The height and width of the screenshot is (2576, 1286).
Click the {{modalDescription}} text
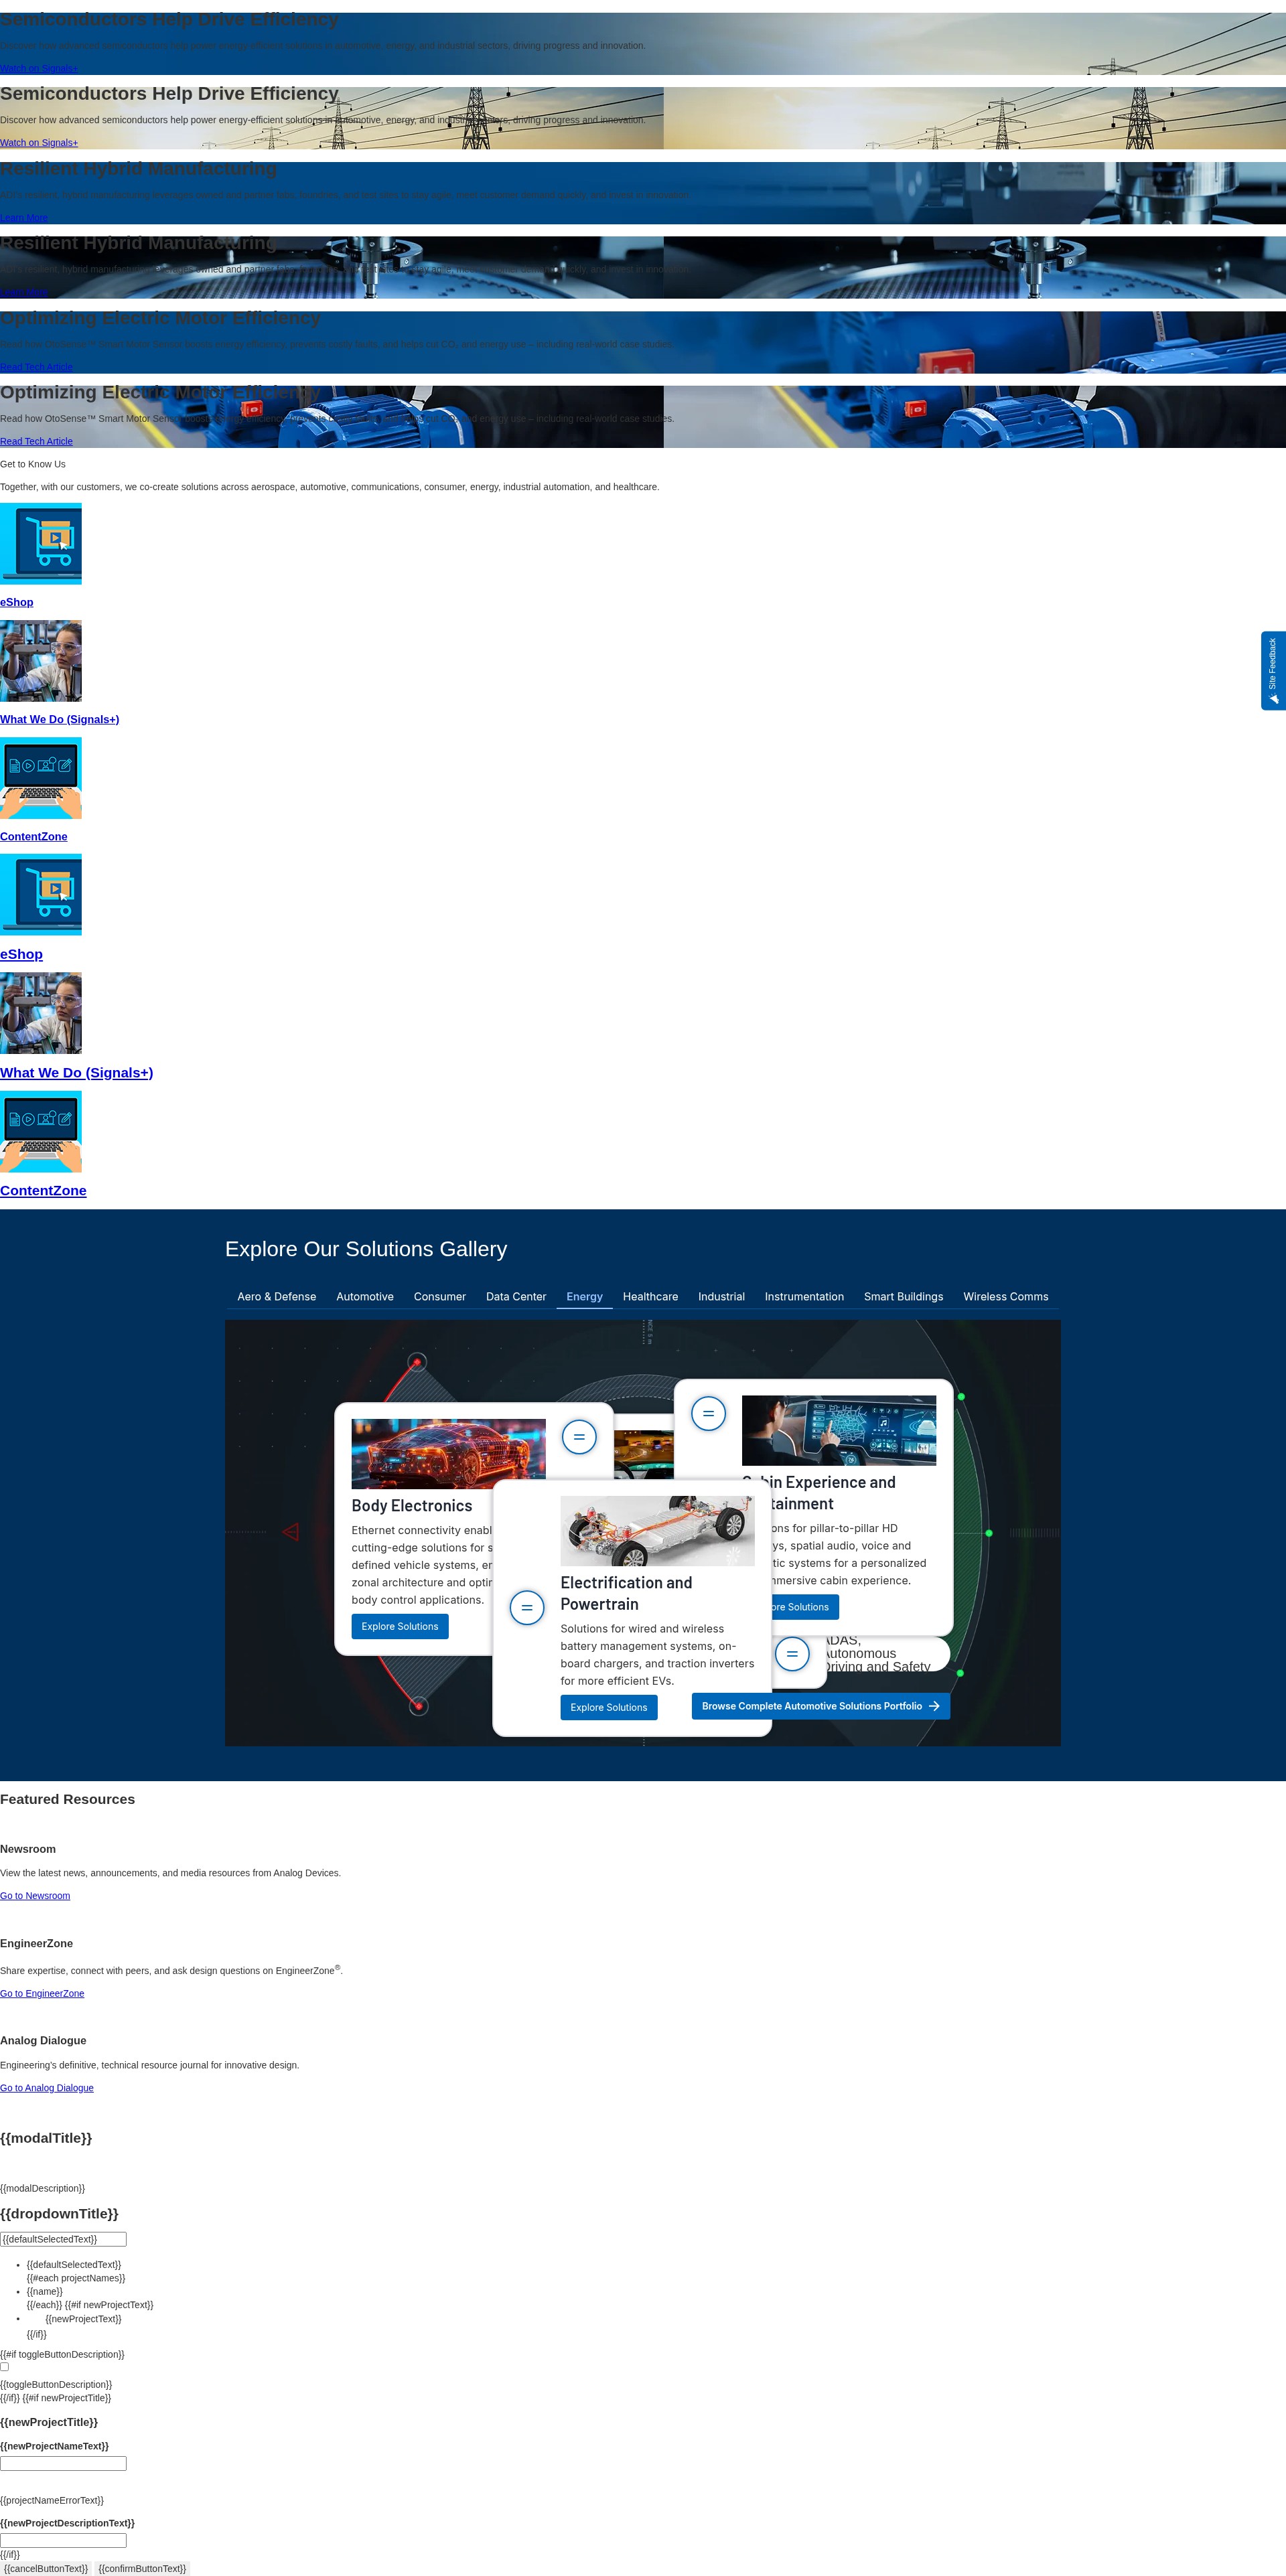[x=43, y=2188]
